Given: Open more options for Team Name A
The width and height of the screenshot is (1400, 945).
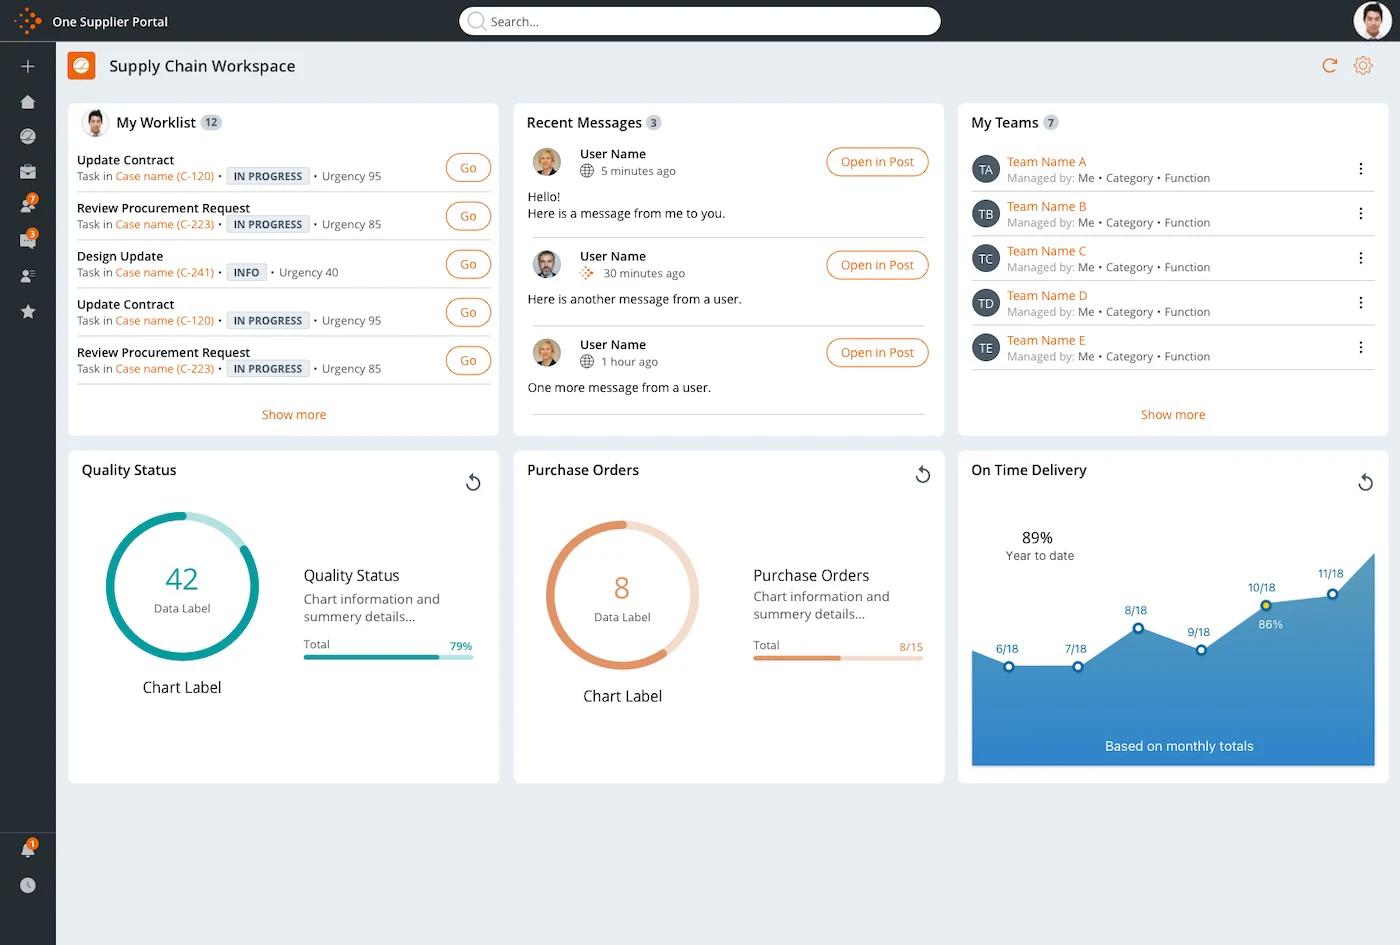Looking at the screenshot, I should 1360,169.
